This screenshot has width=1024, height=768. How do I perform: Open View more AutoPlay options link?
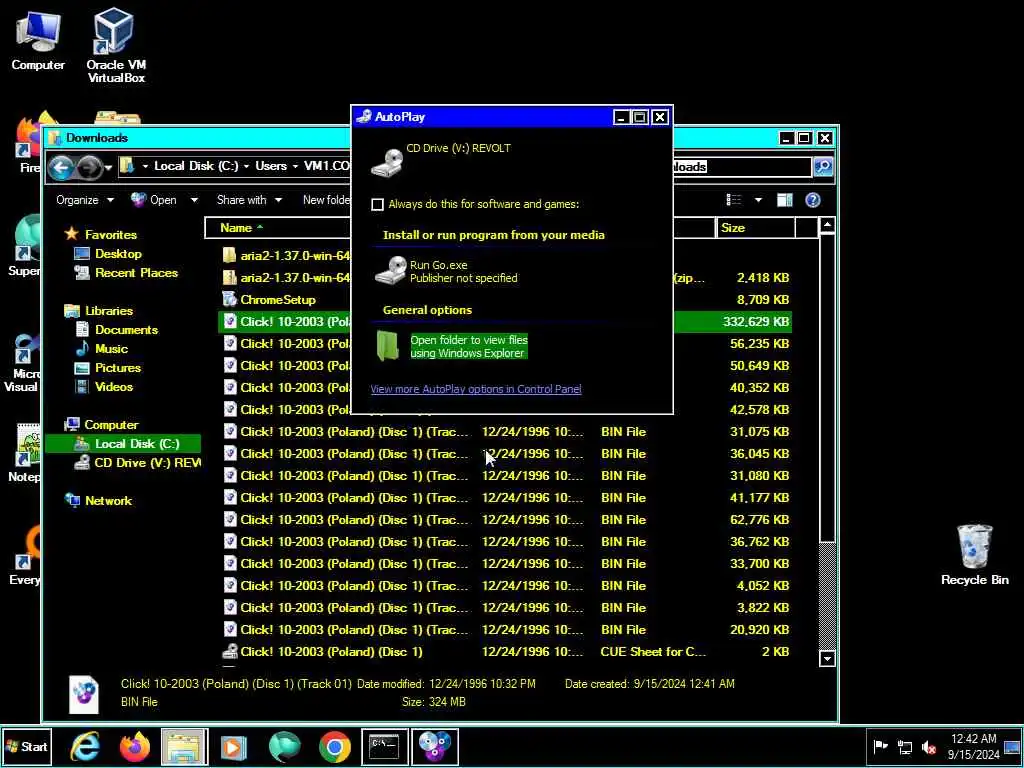coord(475,389)
